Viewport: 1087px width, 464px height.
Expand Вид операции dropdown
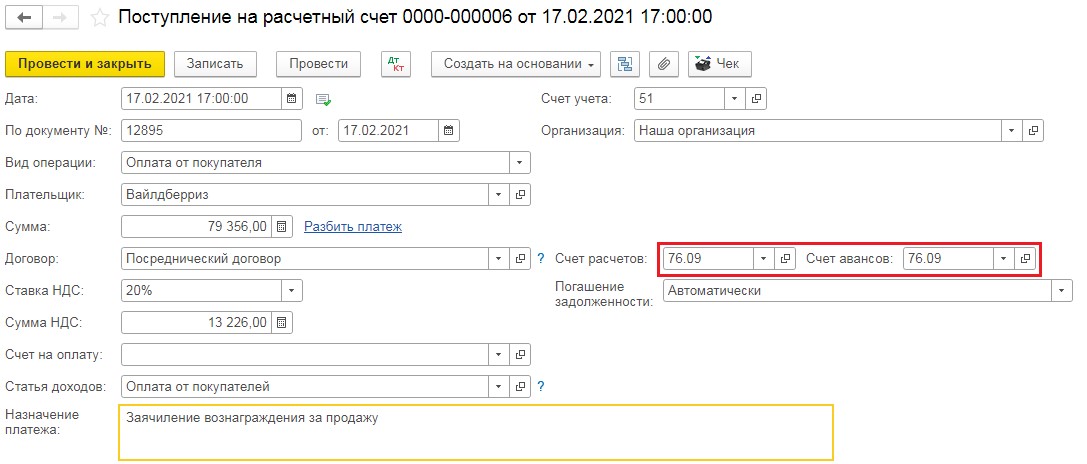click(520, 163)
